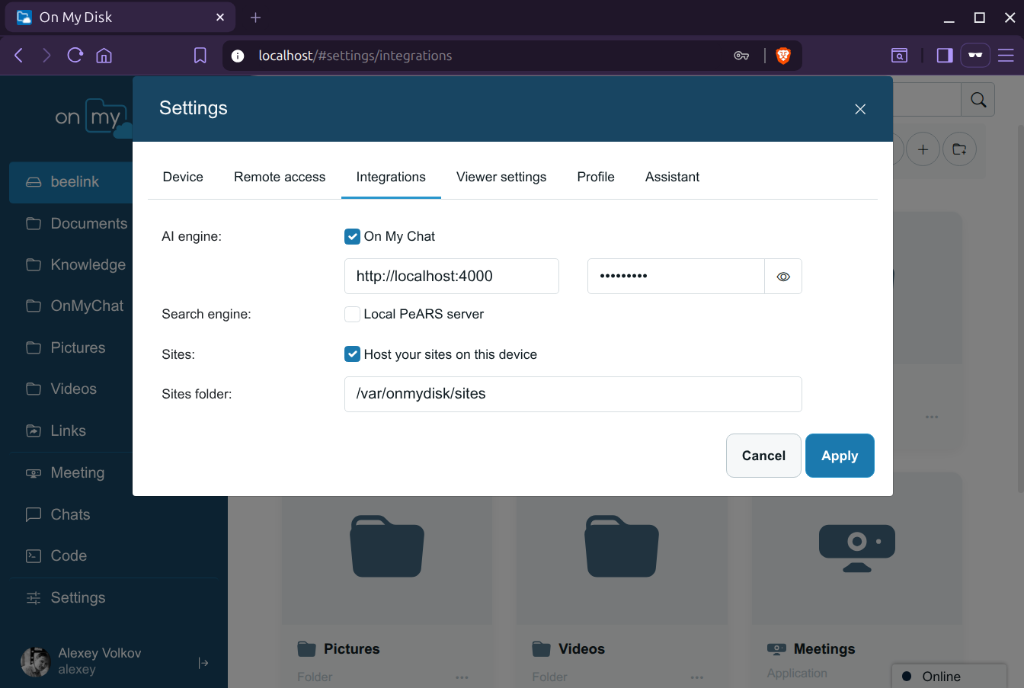Open the tab search icon left of the sidebar panel icon
The height and width of the screenshot is (688, 1024).
click(x=899, y=55)
